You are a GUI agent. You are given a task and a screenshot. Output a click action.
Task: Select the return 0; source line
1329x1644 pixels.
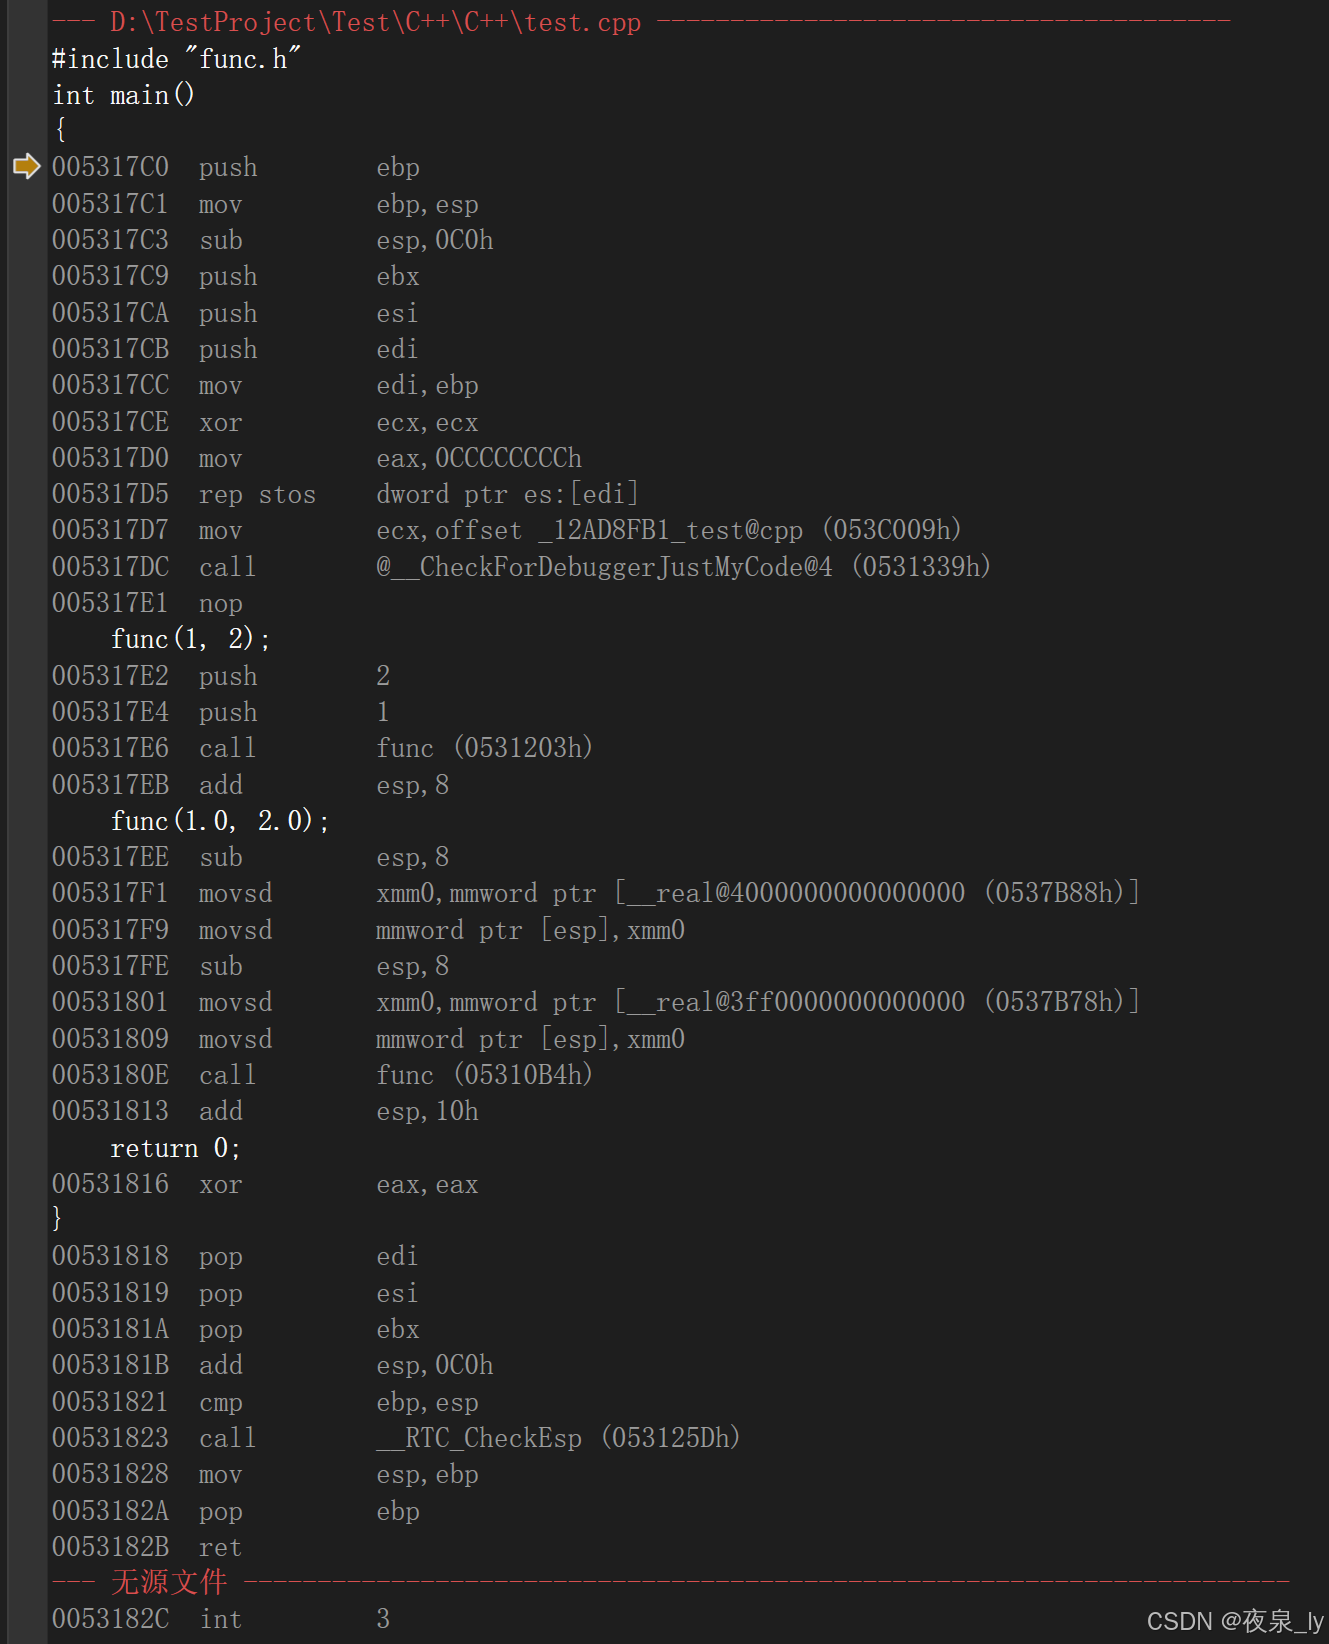(175, 1148)
